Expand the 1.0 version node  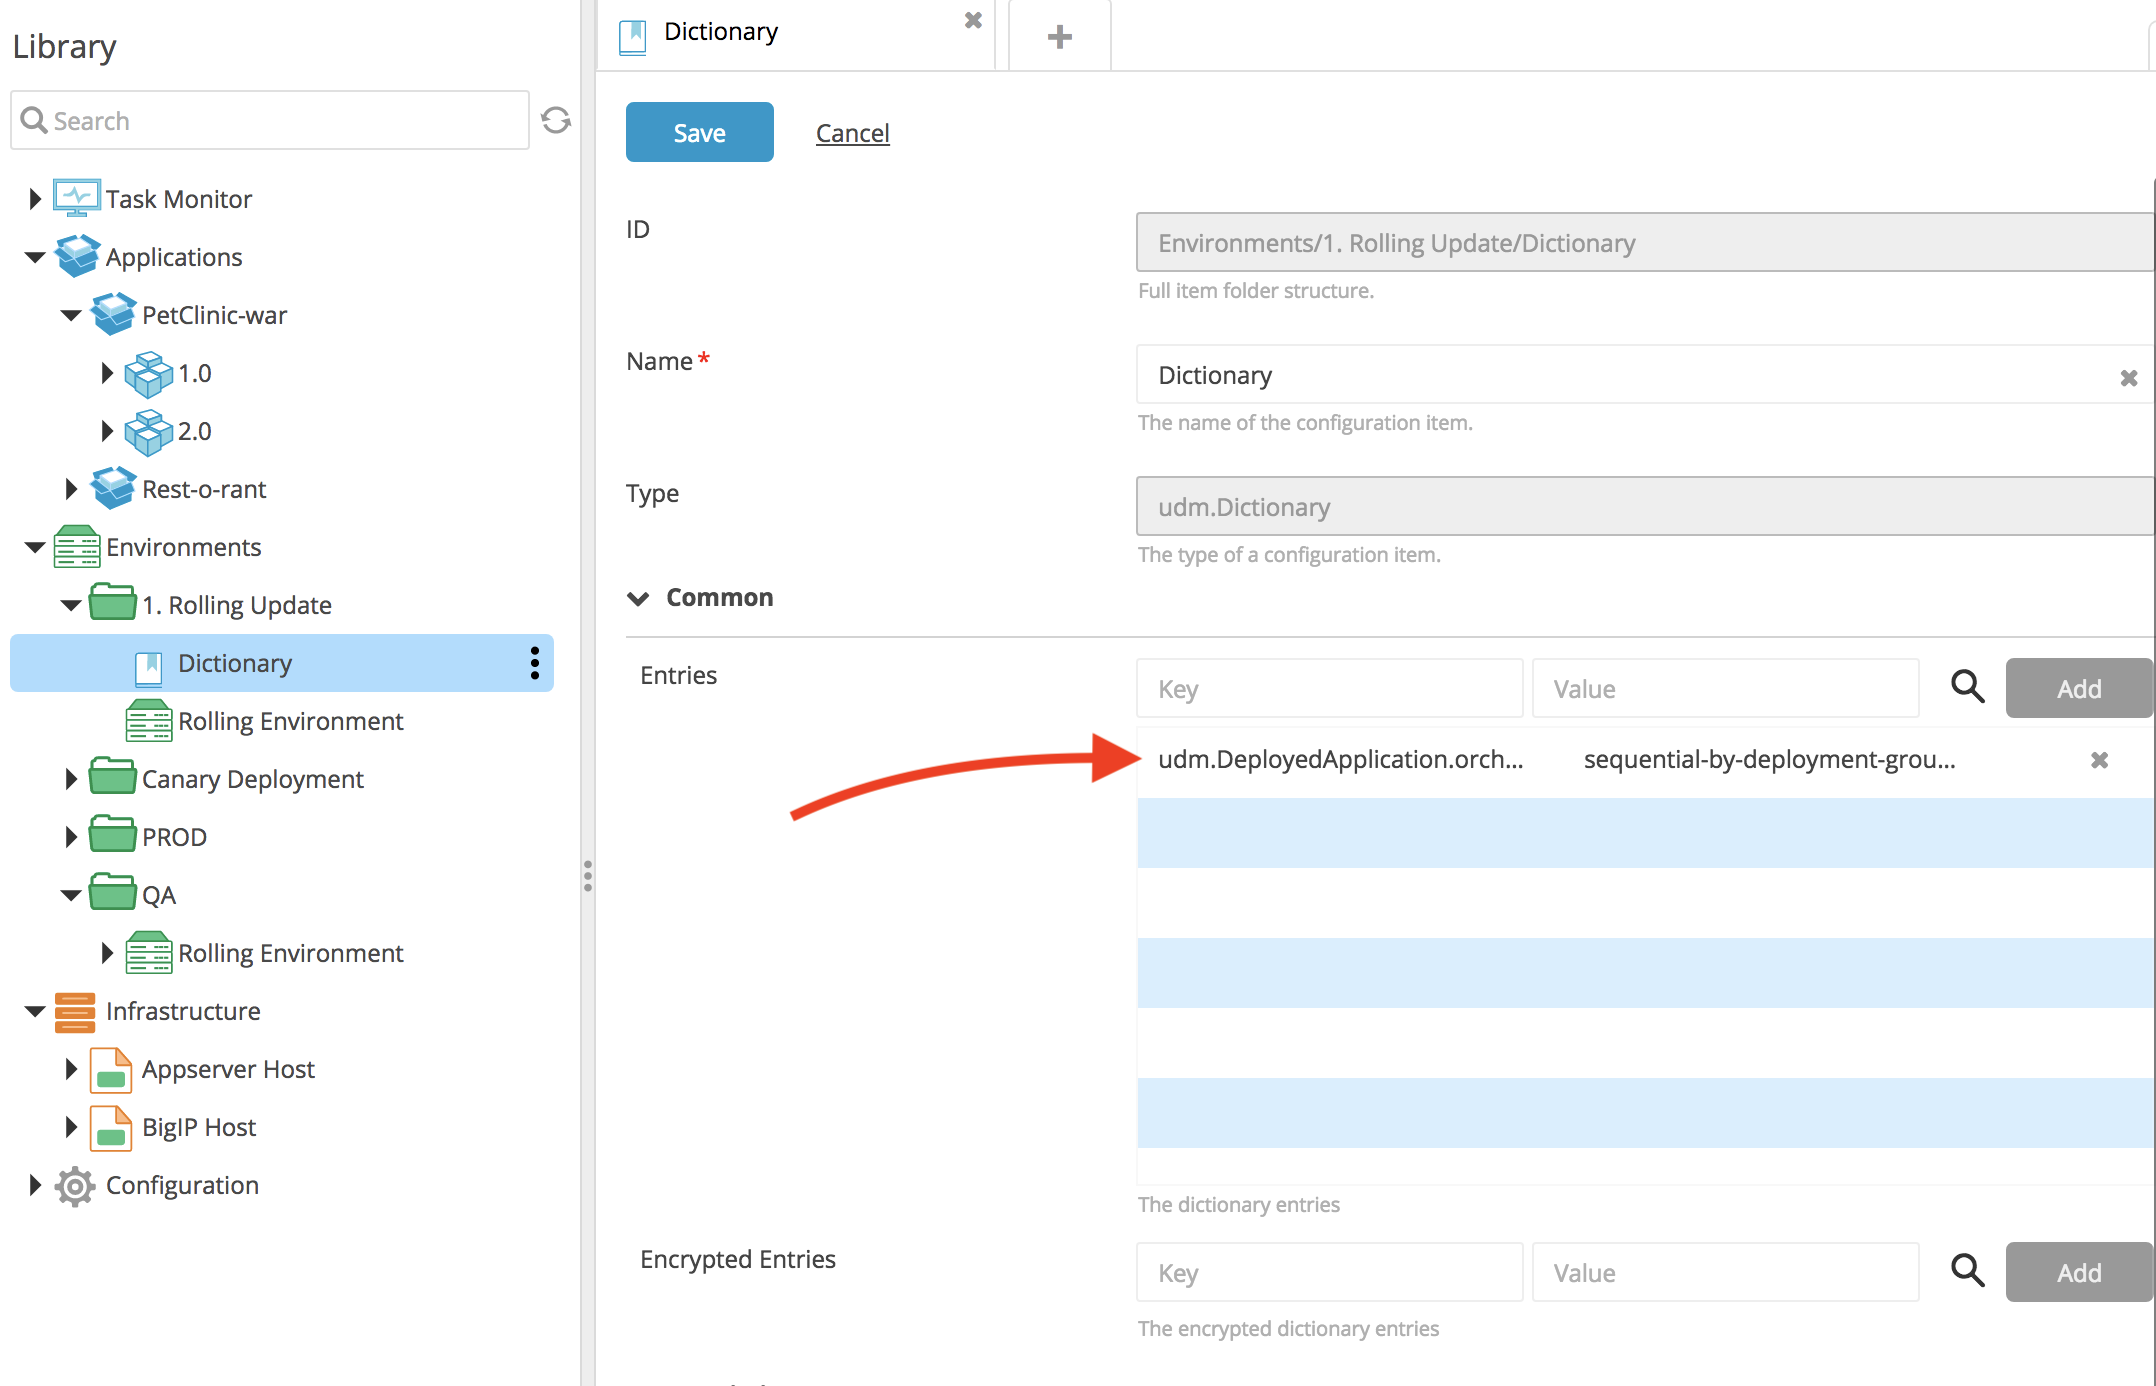(x=106, y=373)
